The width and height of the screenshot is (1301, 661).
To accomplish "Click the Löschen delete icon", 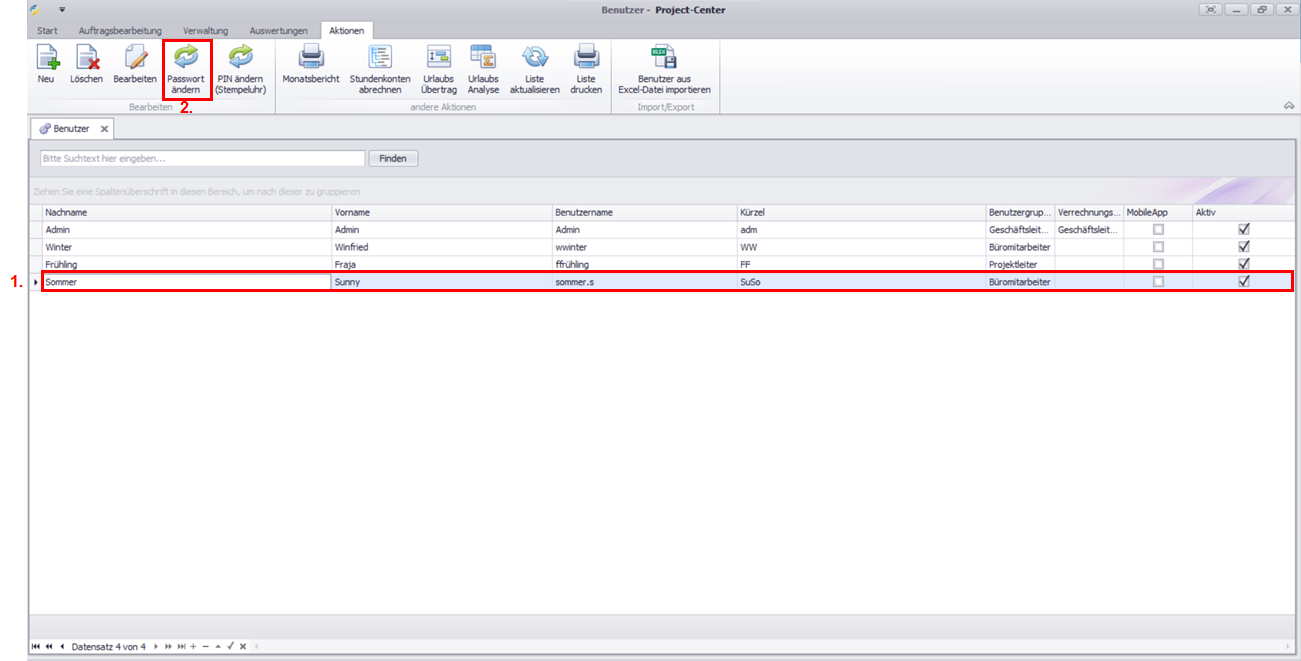I will [87, 58].
